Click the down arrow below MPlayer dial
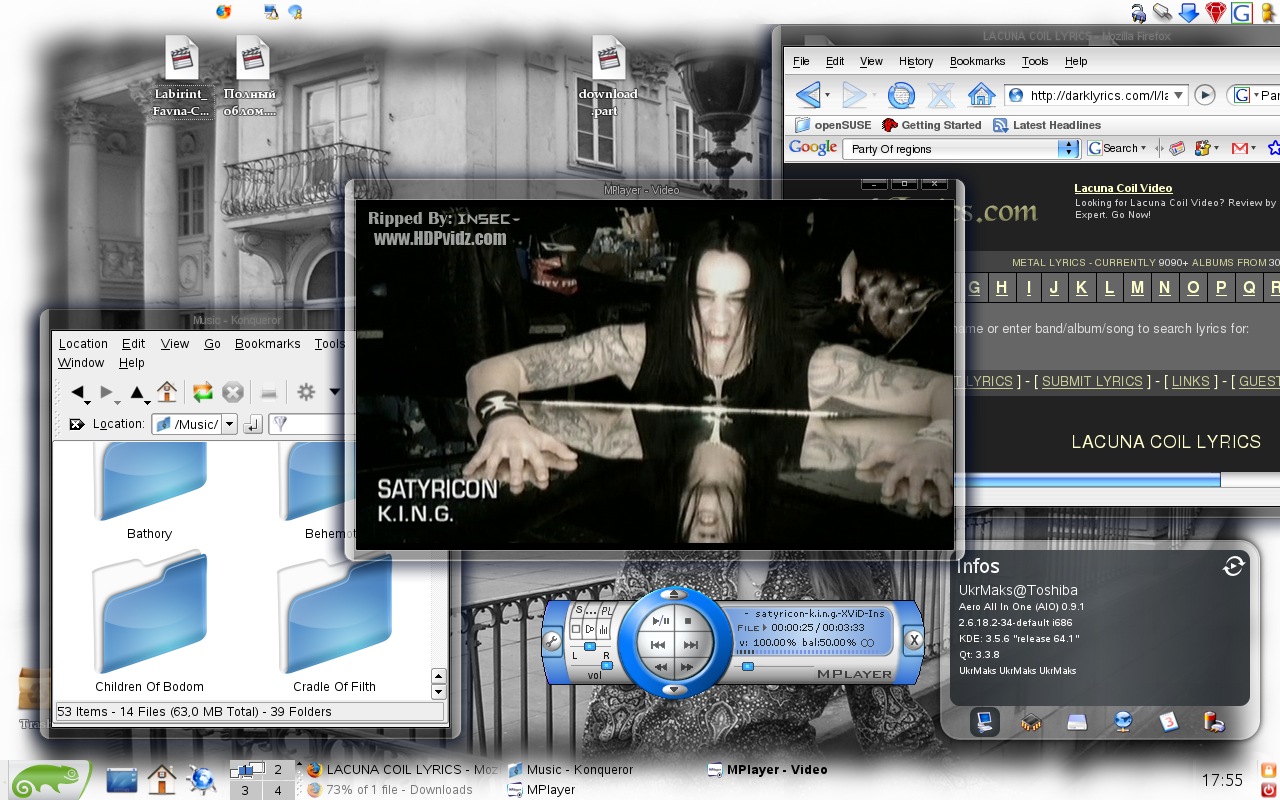Image resolution: width=1280 pixels, height=800 pixels. (674, 689)
